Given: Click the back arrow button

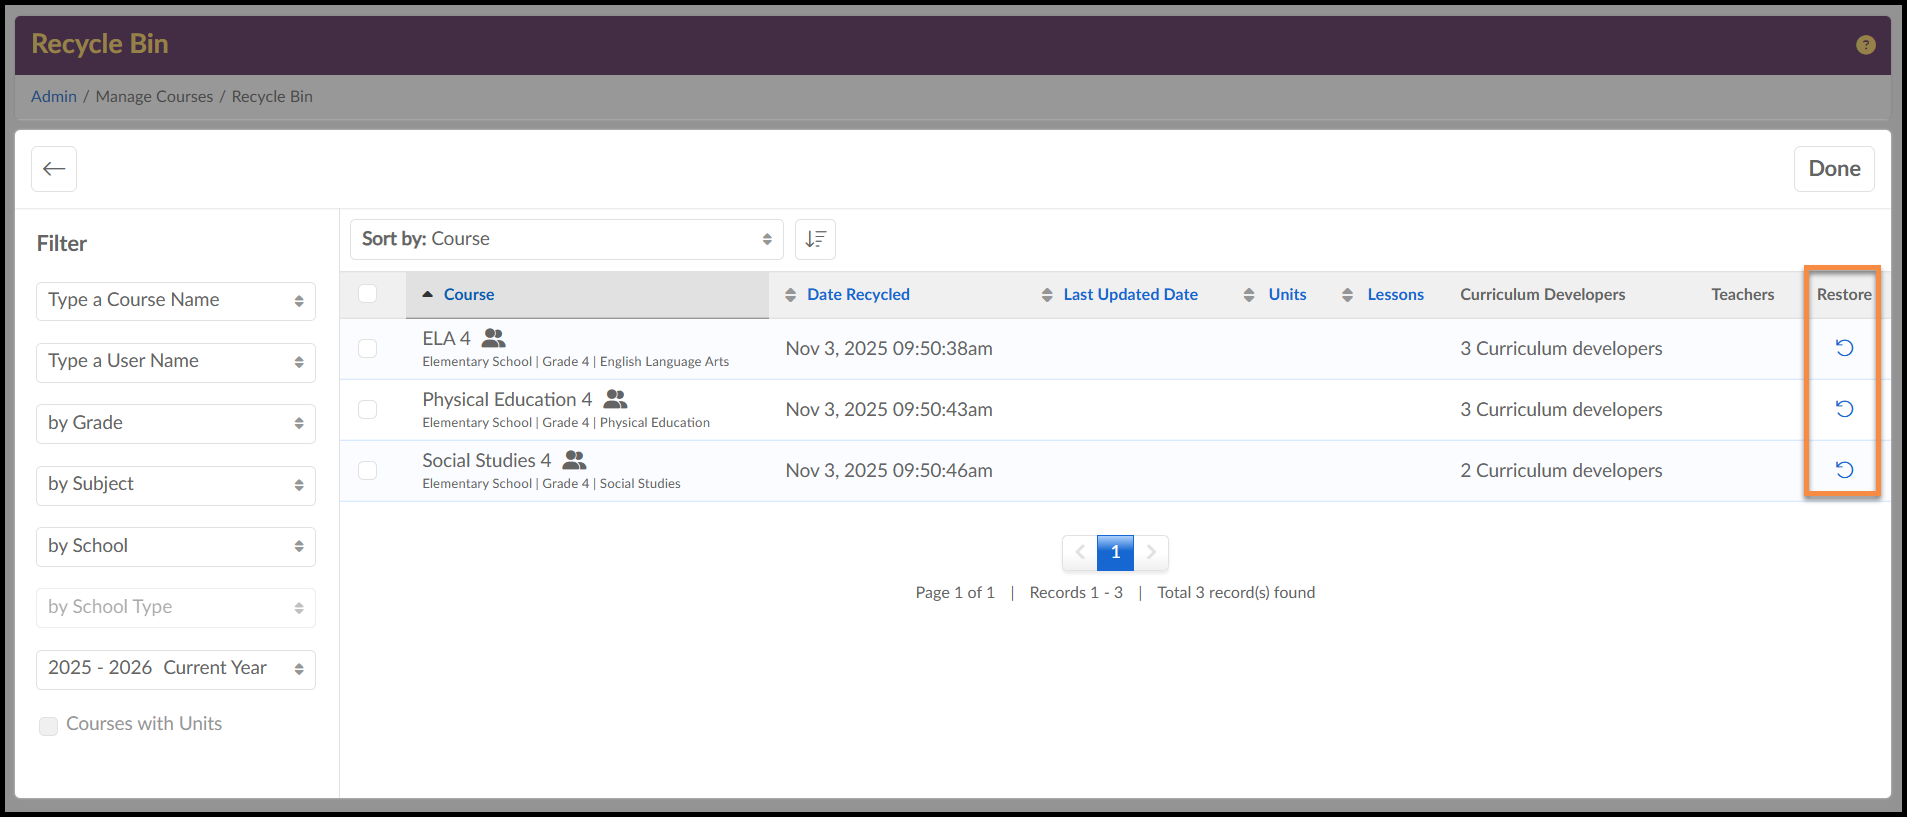Looking at the screenshot, I should click(54, 169).
